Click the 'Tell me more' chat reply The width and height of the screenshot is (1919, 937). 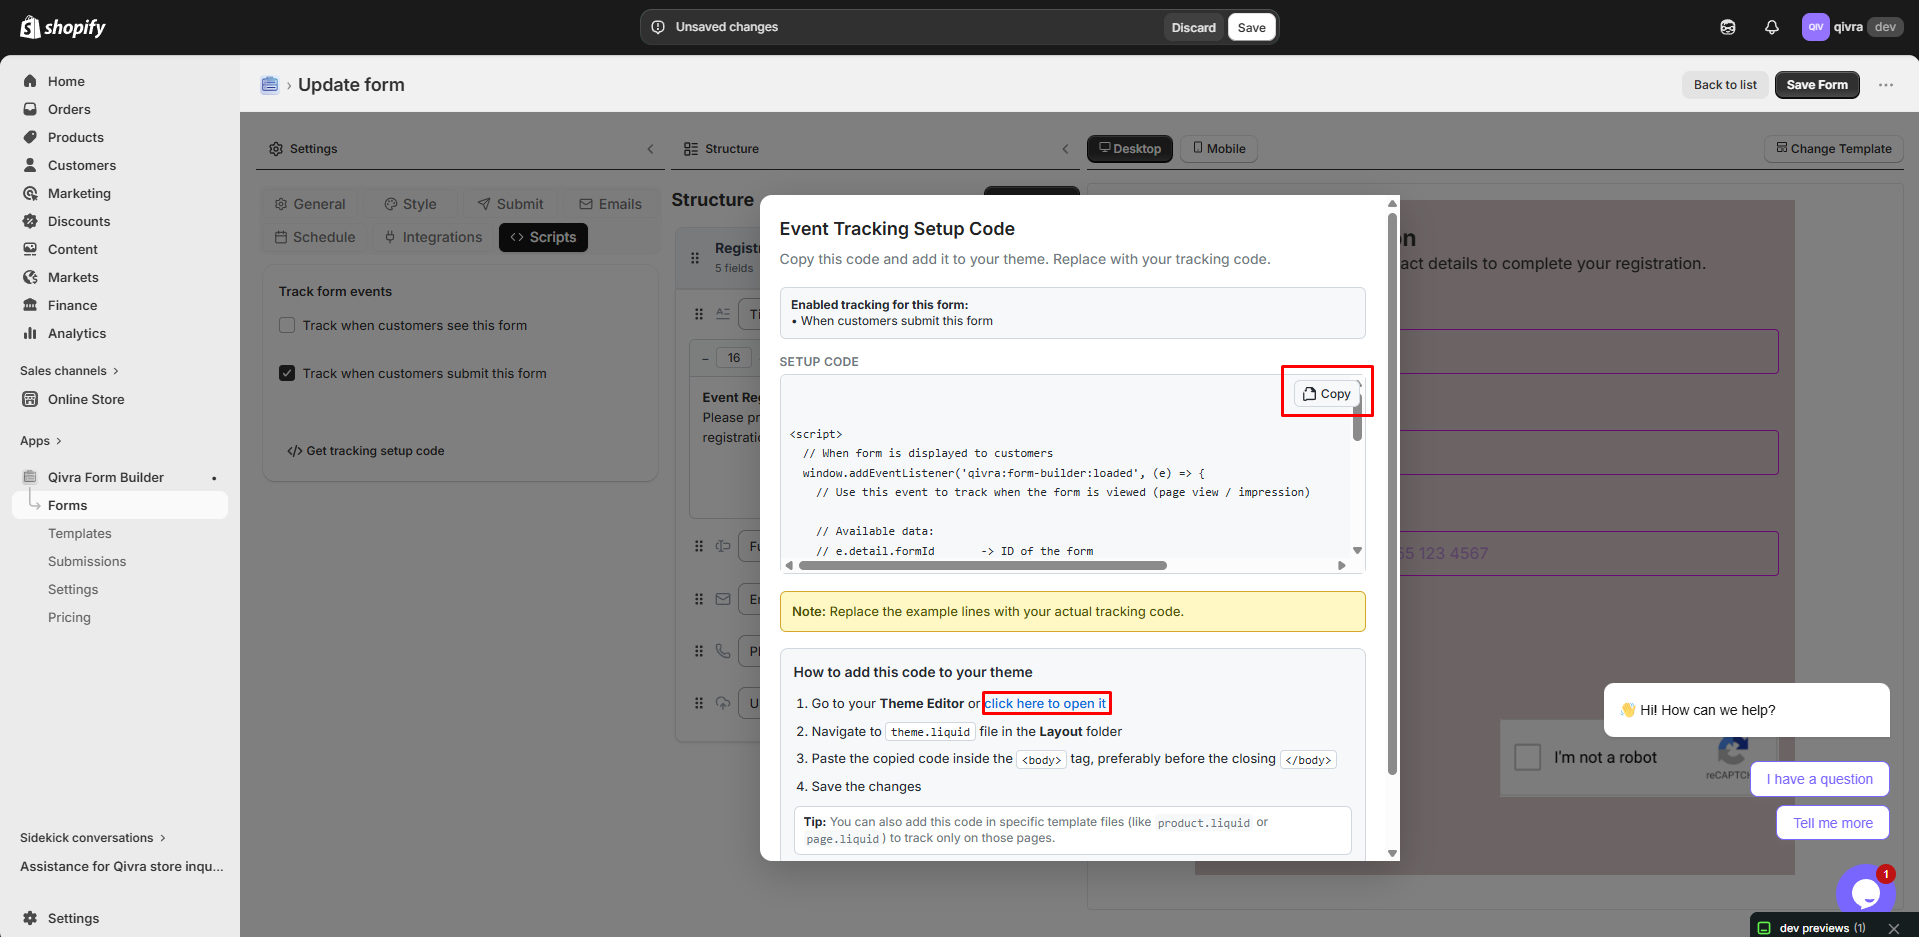(1833, 823)
